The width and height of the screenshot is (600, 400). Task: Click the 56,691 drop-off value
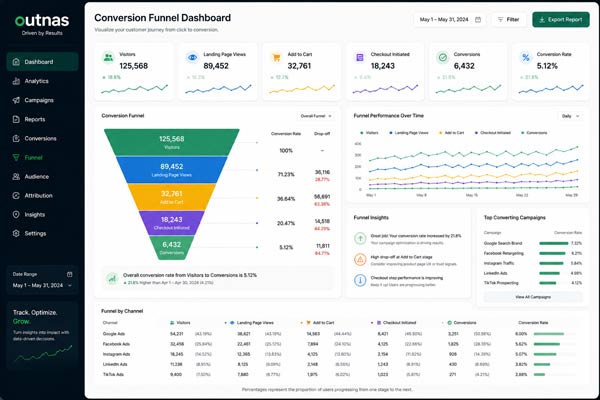click(322, 196)
